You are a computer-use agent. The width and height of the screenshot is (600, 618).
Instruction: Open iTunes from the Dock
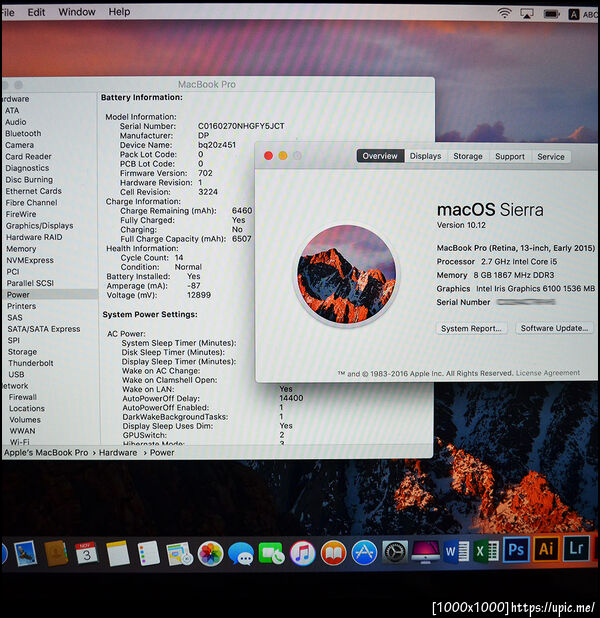302,553
